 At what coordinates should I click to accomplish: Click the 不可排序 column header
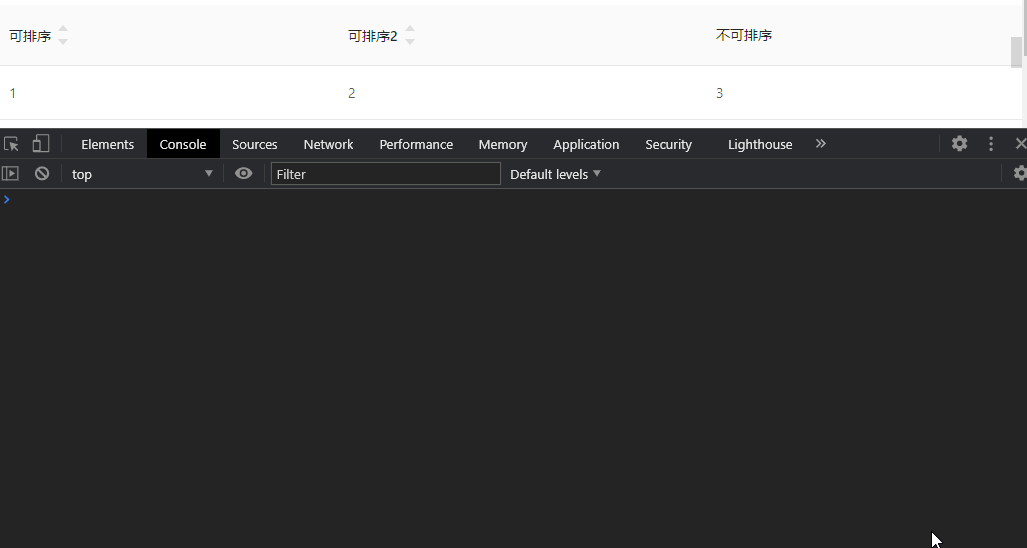point(743,35)
